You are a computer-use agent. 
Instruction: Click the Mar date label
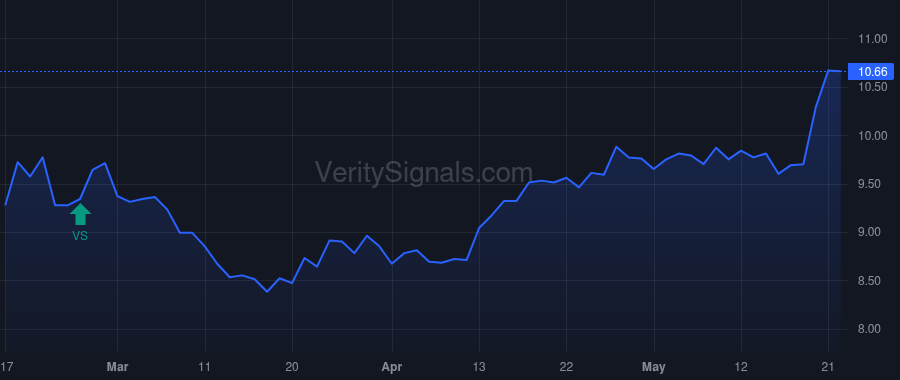pyautogui.click(x=118, y=367)
